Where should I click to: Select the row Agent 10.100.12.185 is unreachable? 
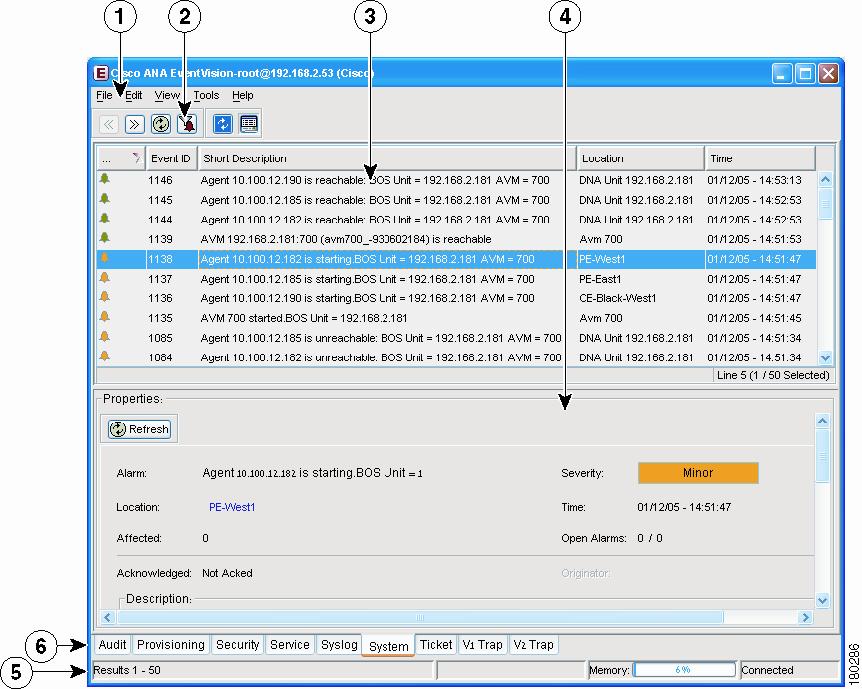click(x=456, y=338)
